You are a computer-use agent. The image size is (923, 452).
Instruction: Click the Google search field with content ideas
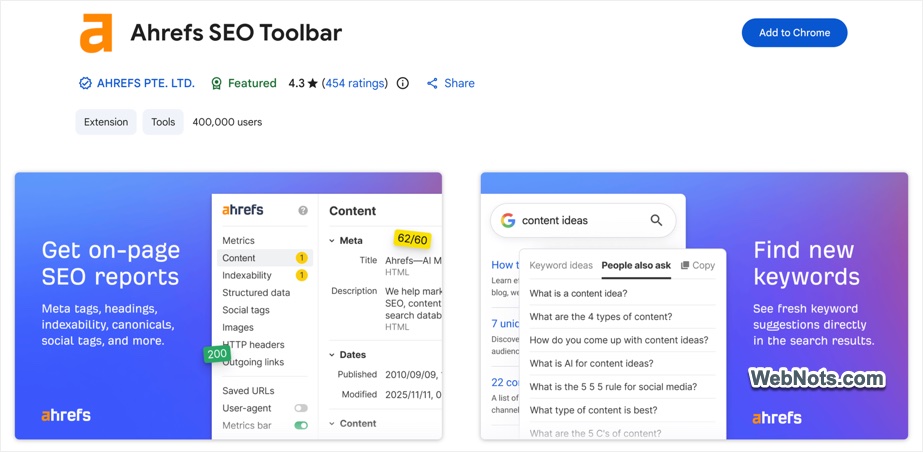point(583,220)
